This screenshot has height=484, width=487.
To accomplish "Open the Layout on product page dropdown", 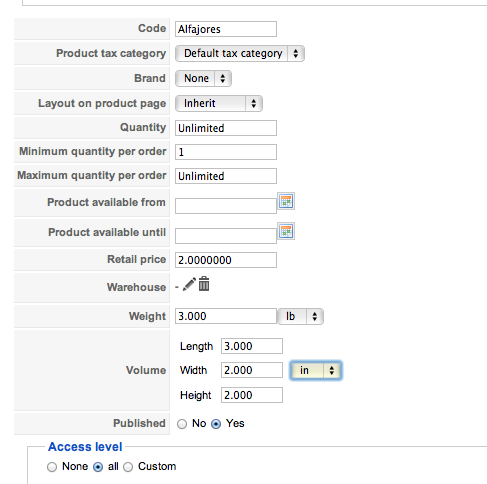I will 219,103.
